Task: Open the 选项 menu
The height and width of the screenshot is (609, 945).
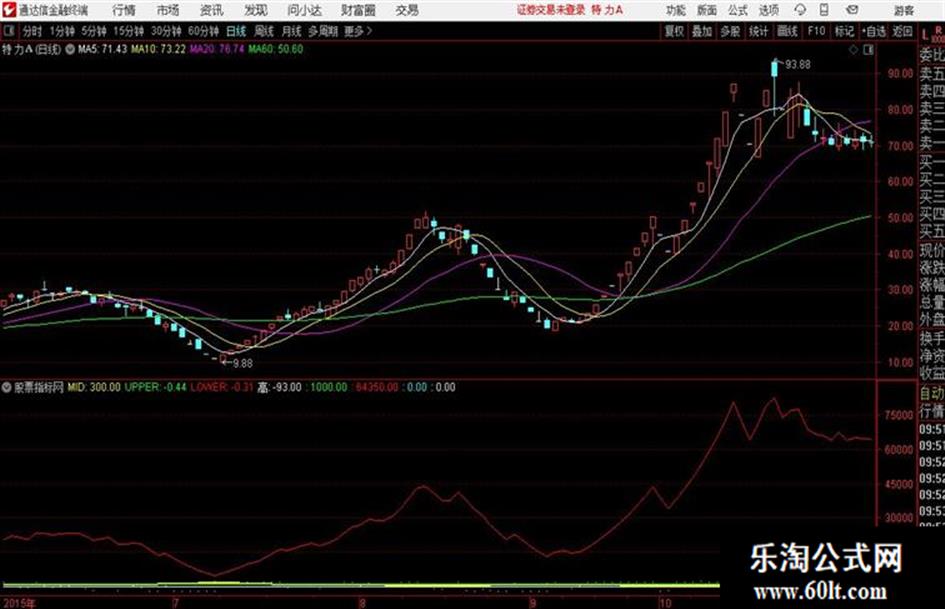Action: pyautogui.click(x=768, y=10)
